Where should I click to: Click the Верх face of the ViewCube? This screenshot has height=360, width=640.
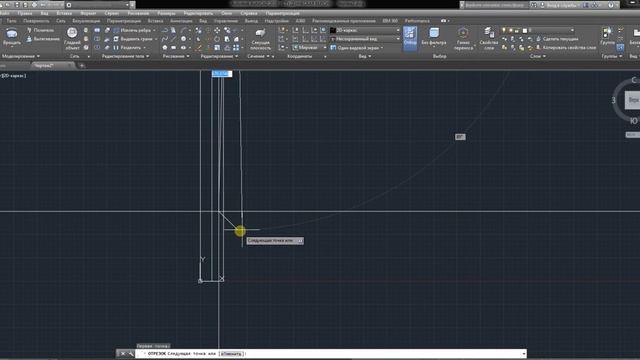point(633,100)
